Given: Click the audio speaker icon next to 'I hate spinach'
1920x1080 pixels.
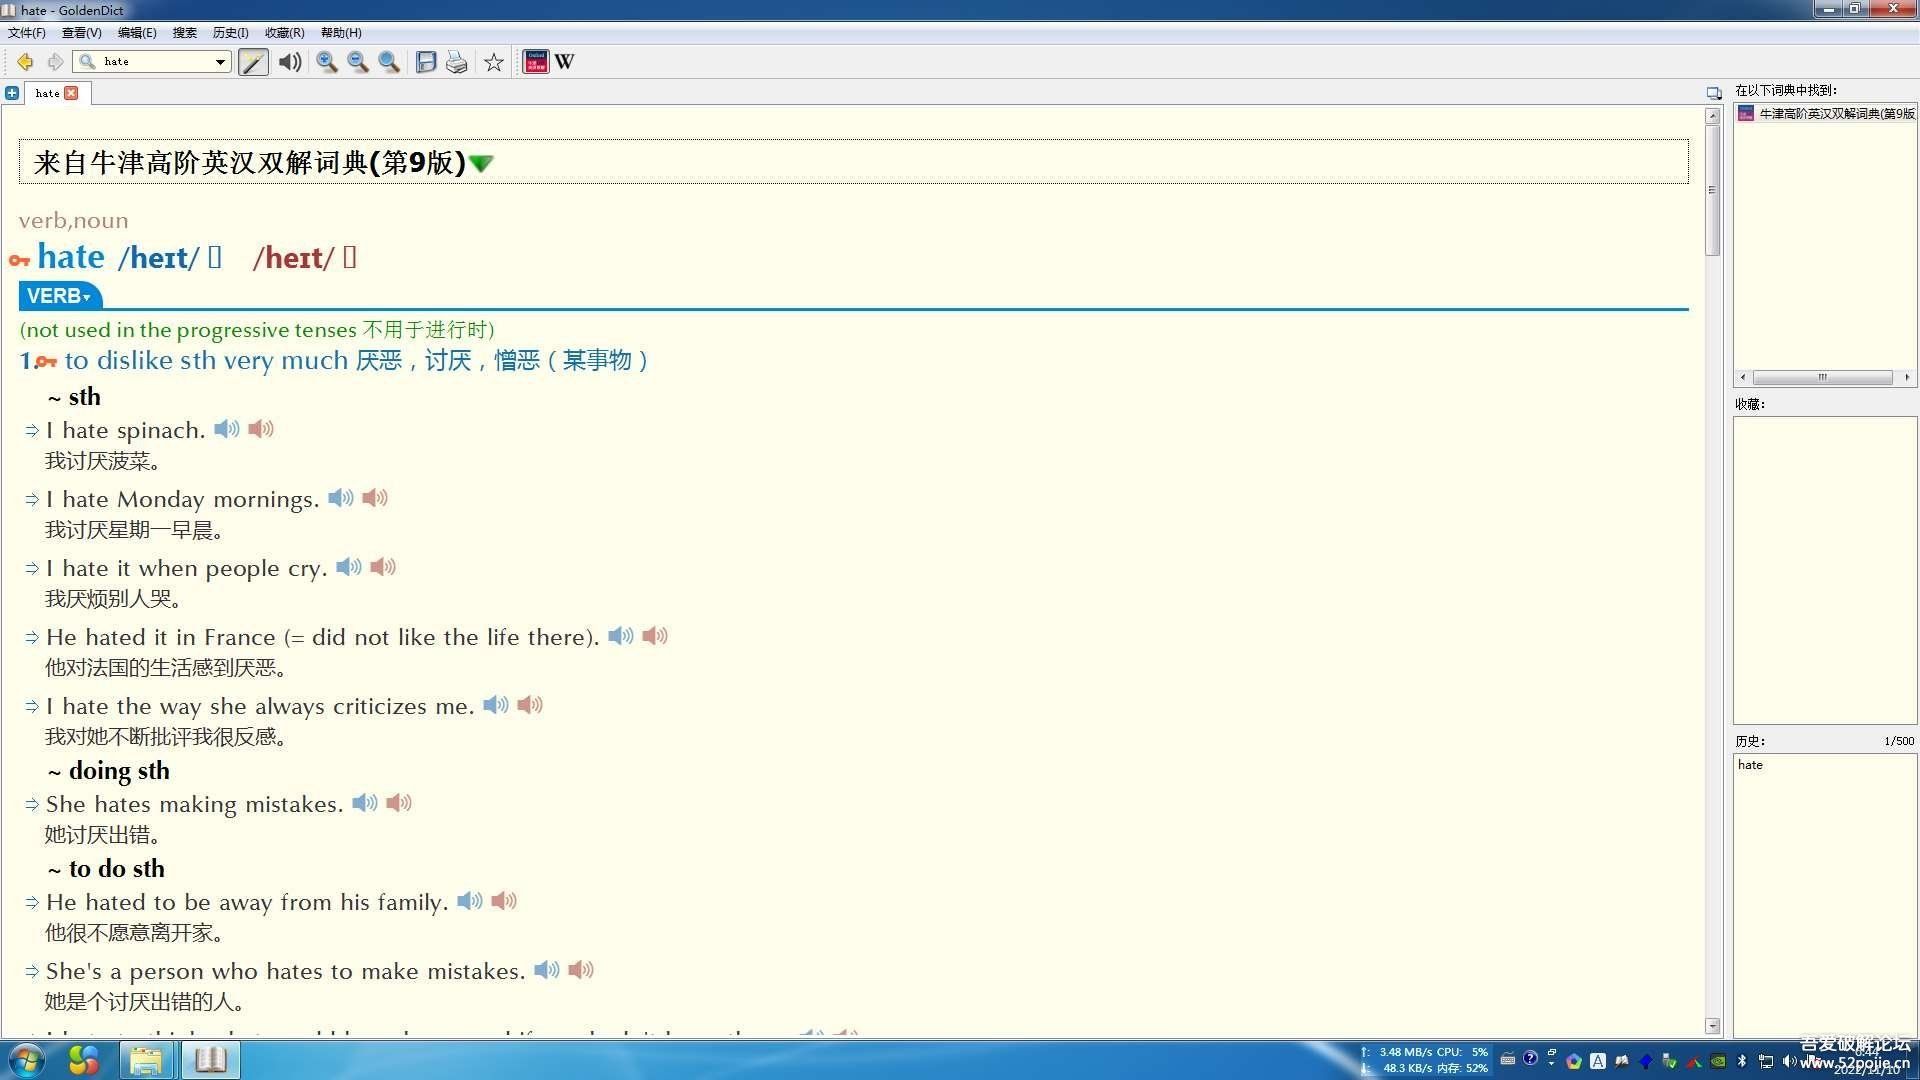Looking at the screenshot, I should [225, 429].
